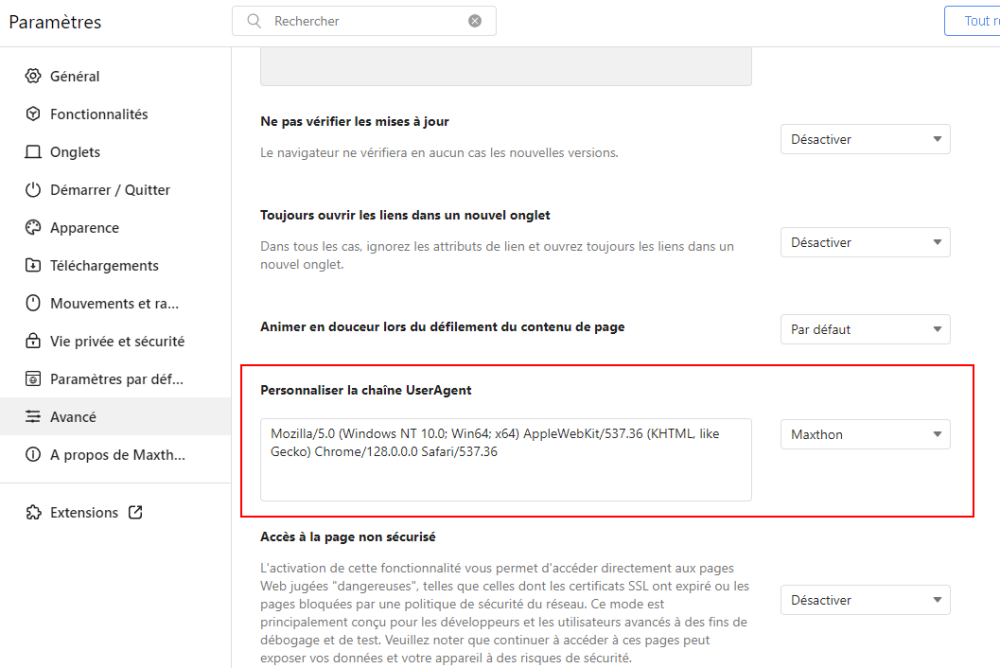Click the Onglets tab icon

pyautogui.click(x=33, y=152)
